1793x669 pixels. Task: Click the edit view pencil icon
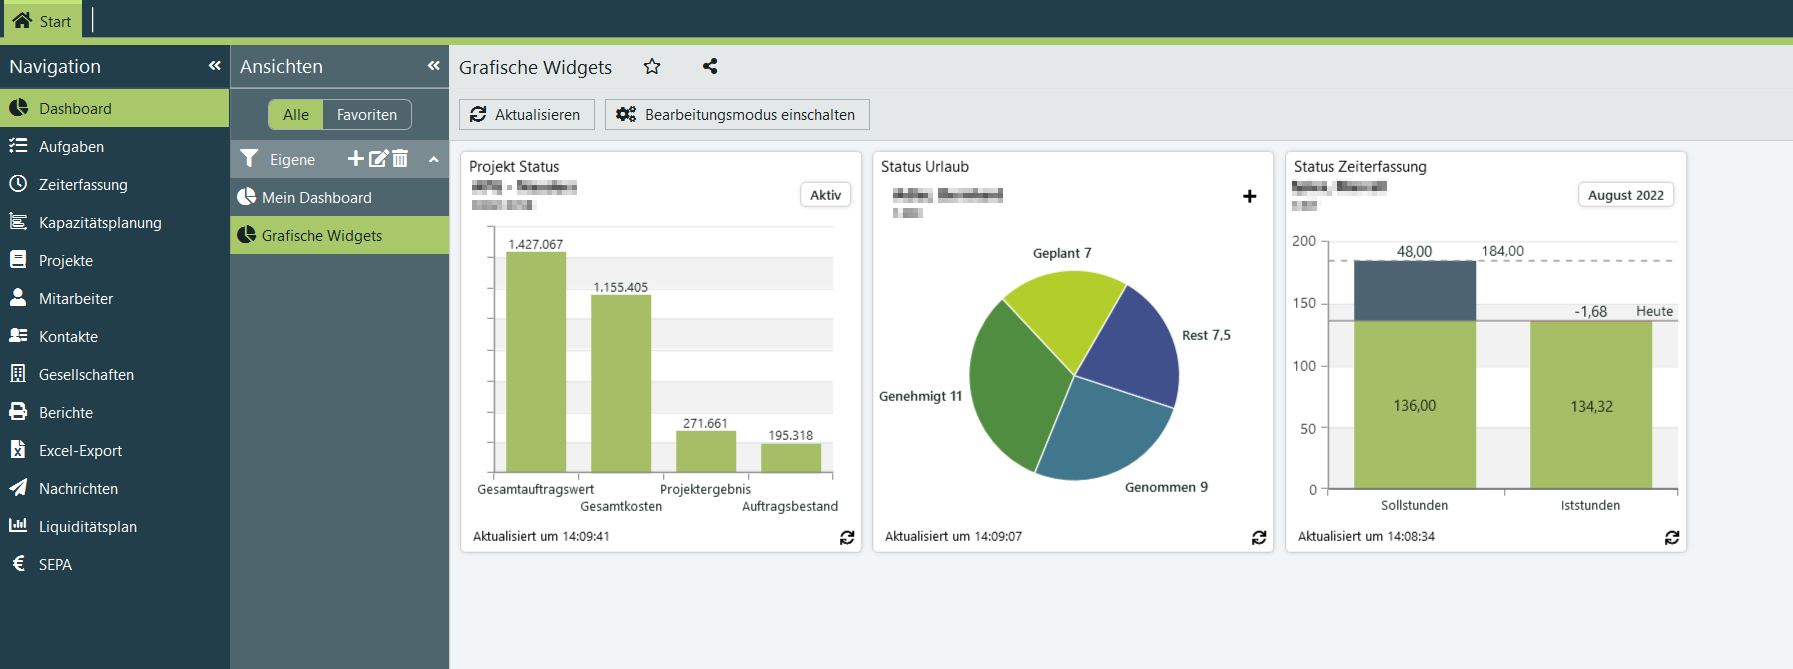[378, 159]
